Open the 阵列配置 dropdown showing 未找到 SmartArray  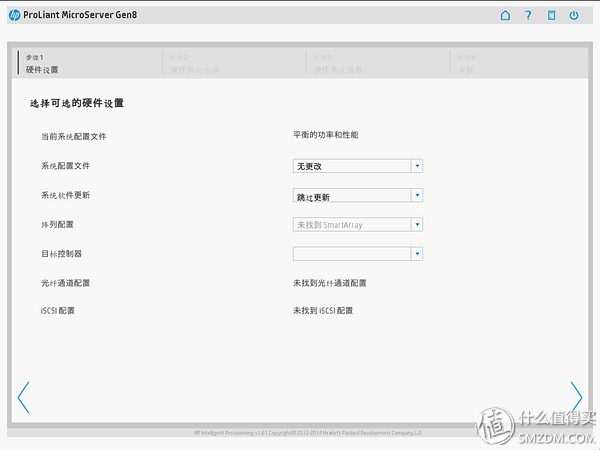tap(358, 225)
